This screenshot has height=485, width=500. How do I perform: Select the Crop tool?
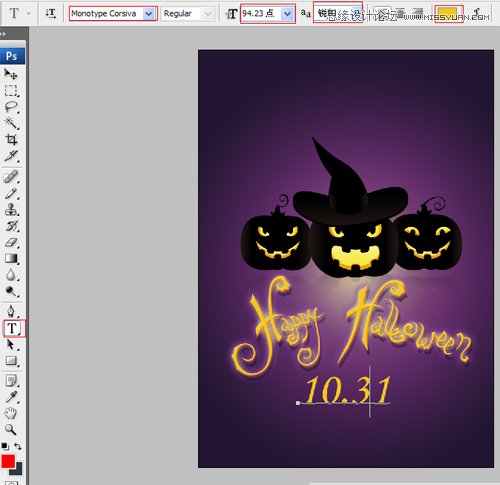pos(11,139)
